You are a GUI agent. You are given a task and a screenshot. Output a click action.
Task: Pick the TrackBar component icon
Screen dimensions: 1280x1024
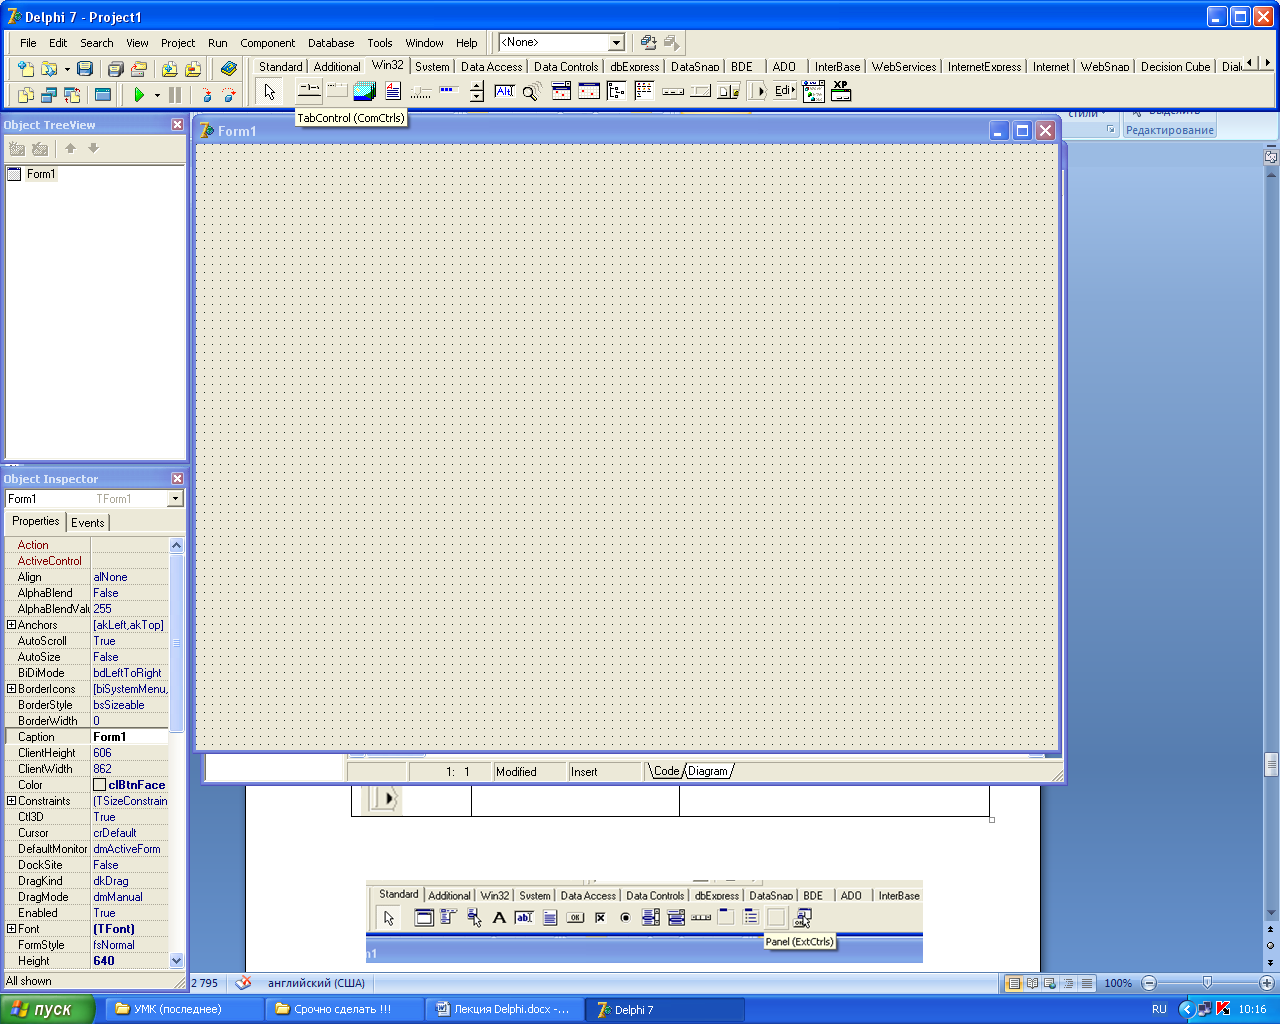coord(421,92)
